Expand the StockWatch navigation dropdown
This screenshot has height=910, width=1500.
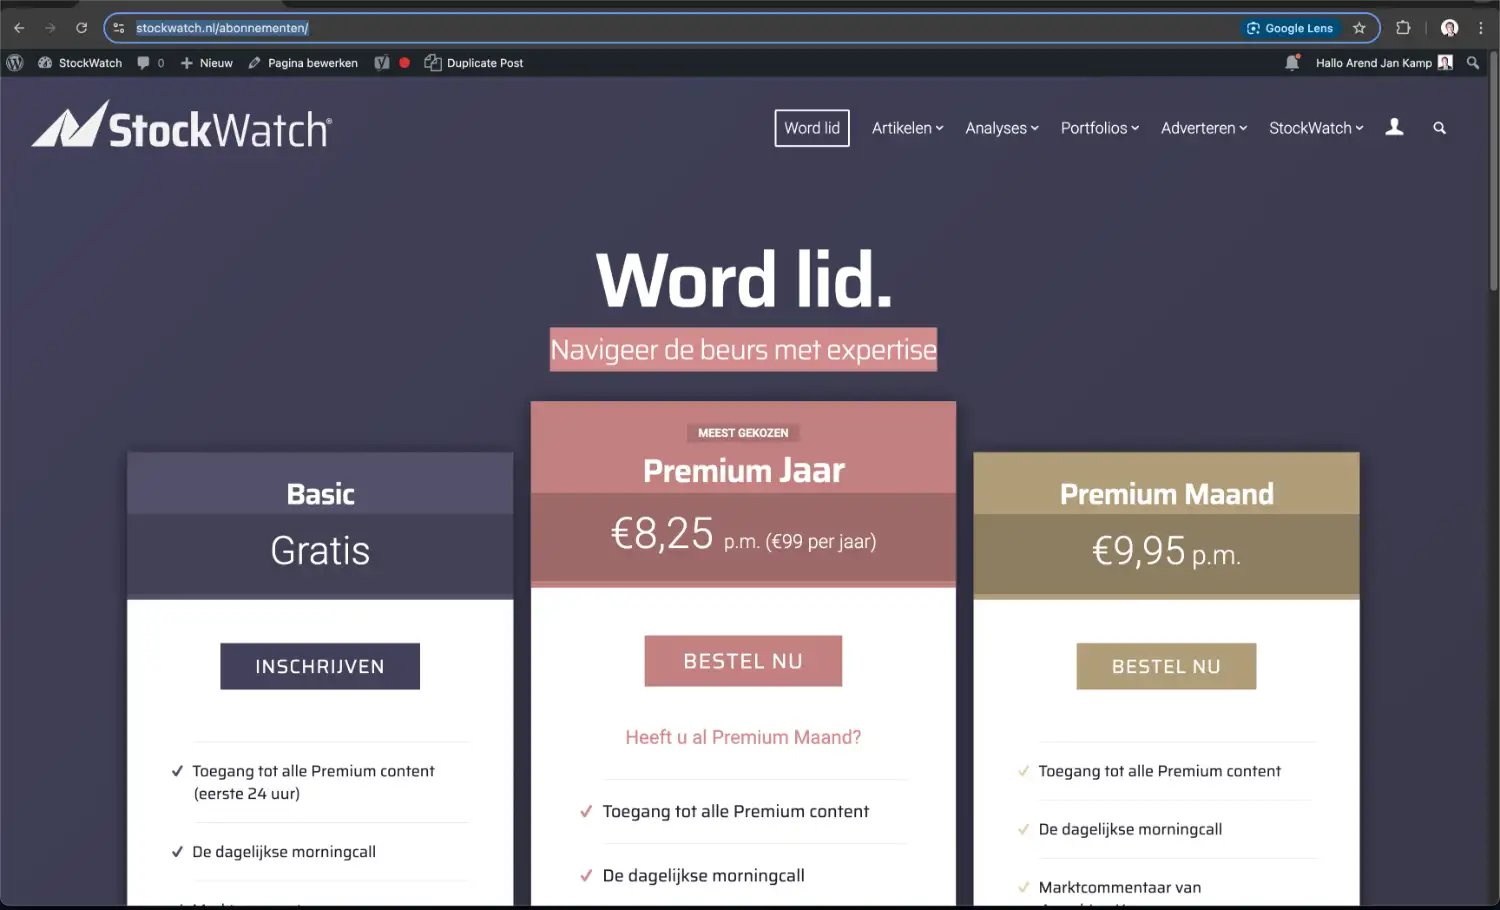pyautogui.click(x=1316, y=128)
